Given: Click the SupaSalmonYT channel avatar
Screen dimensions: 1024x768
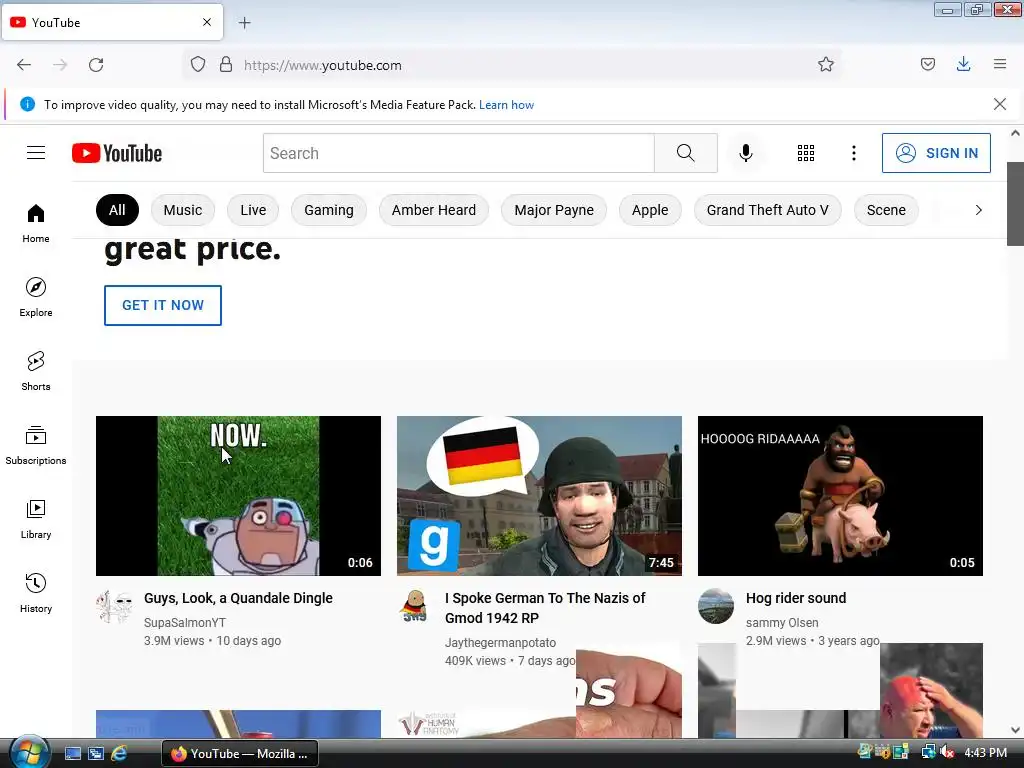Looking at the screenshot, I should (114, 607).
